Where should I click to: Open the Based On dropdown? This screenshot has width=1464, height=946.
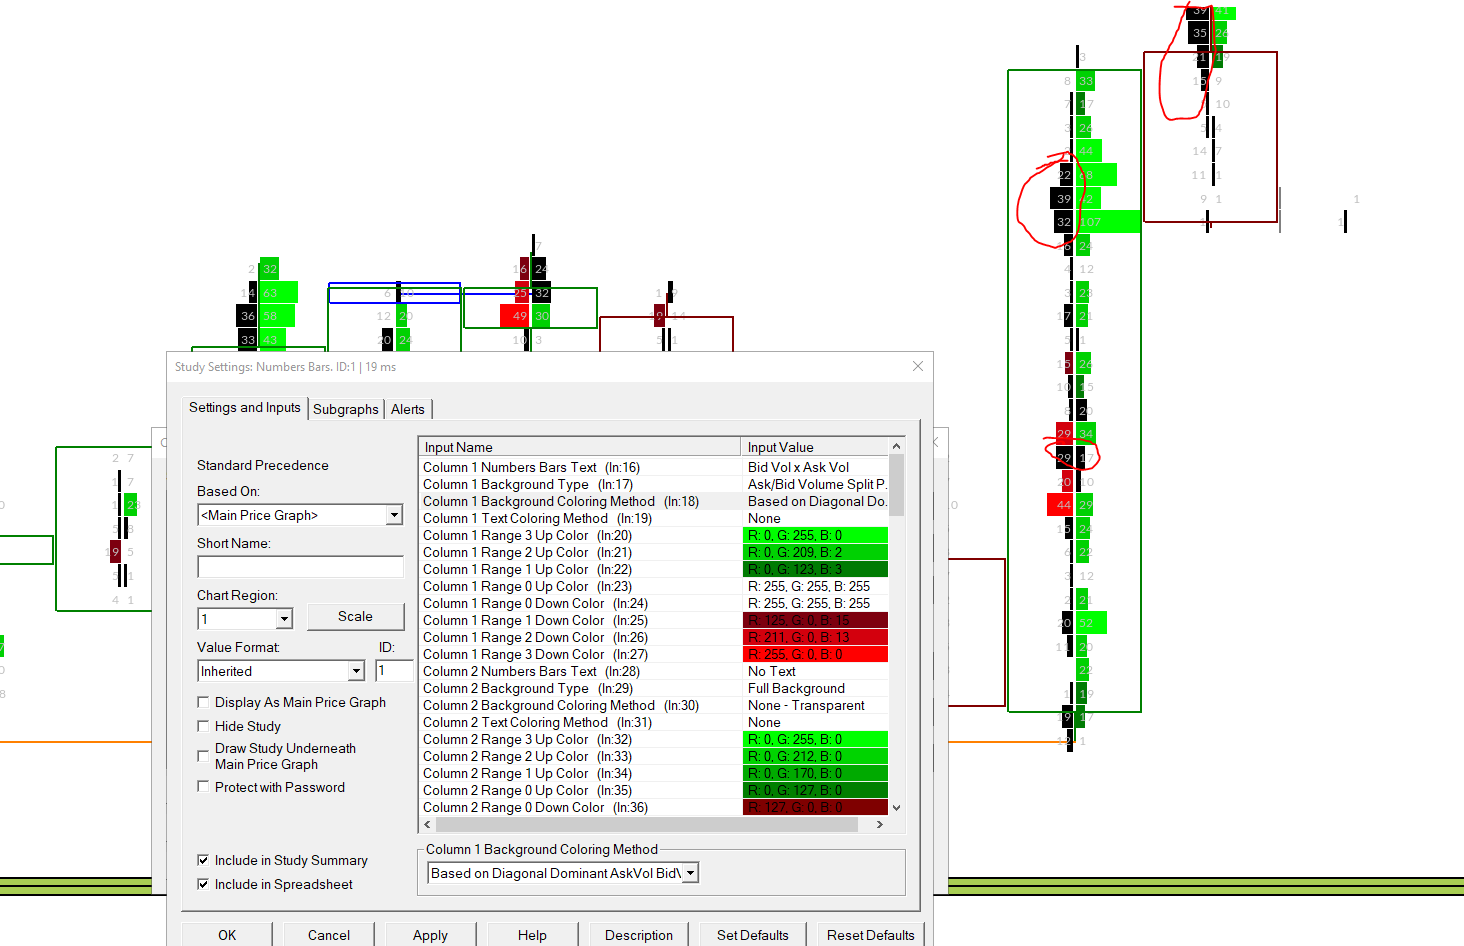pyautogui.click(x=394, y=515)
